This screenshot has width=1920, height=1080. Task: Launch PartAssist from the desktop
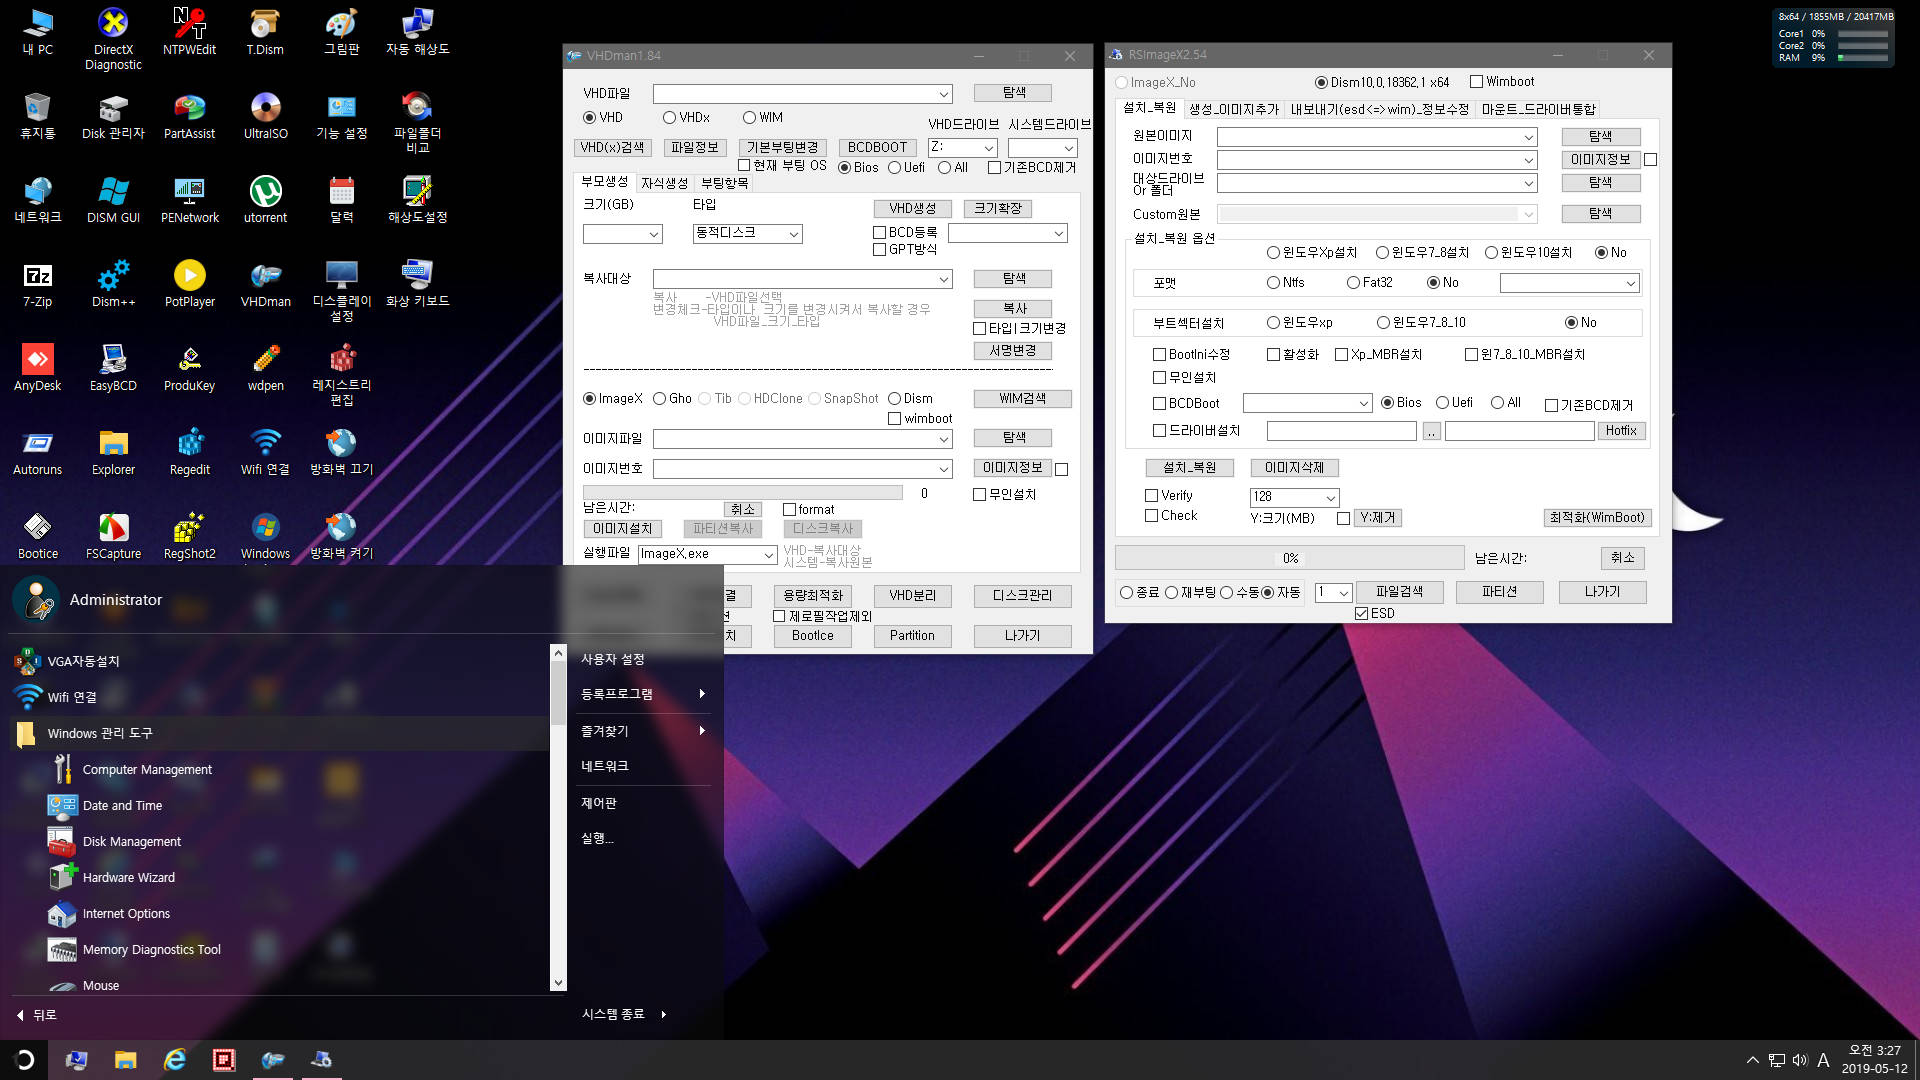click(189, 115)
